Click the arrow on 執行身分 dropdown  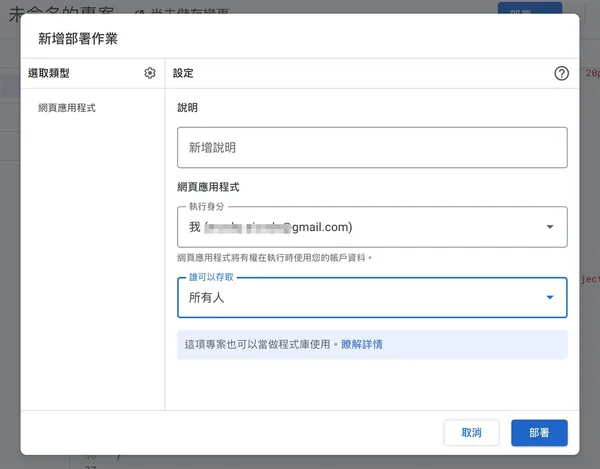pos(549,227)
